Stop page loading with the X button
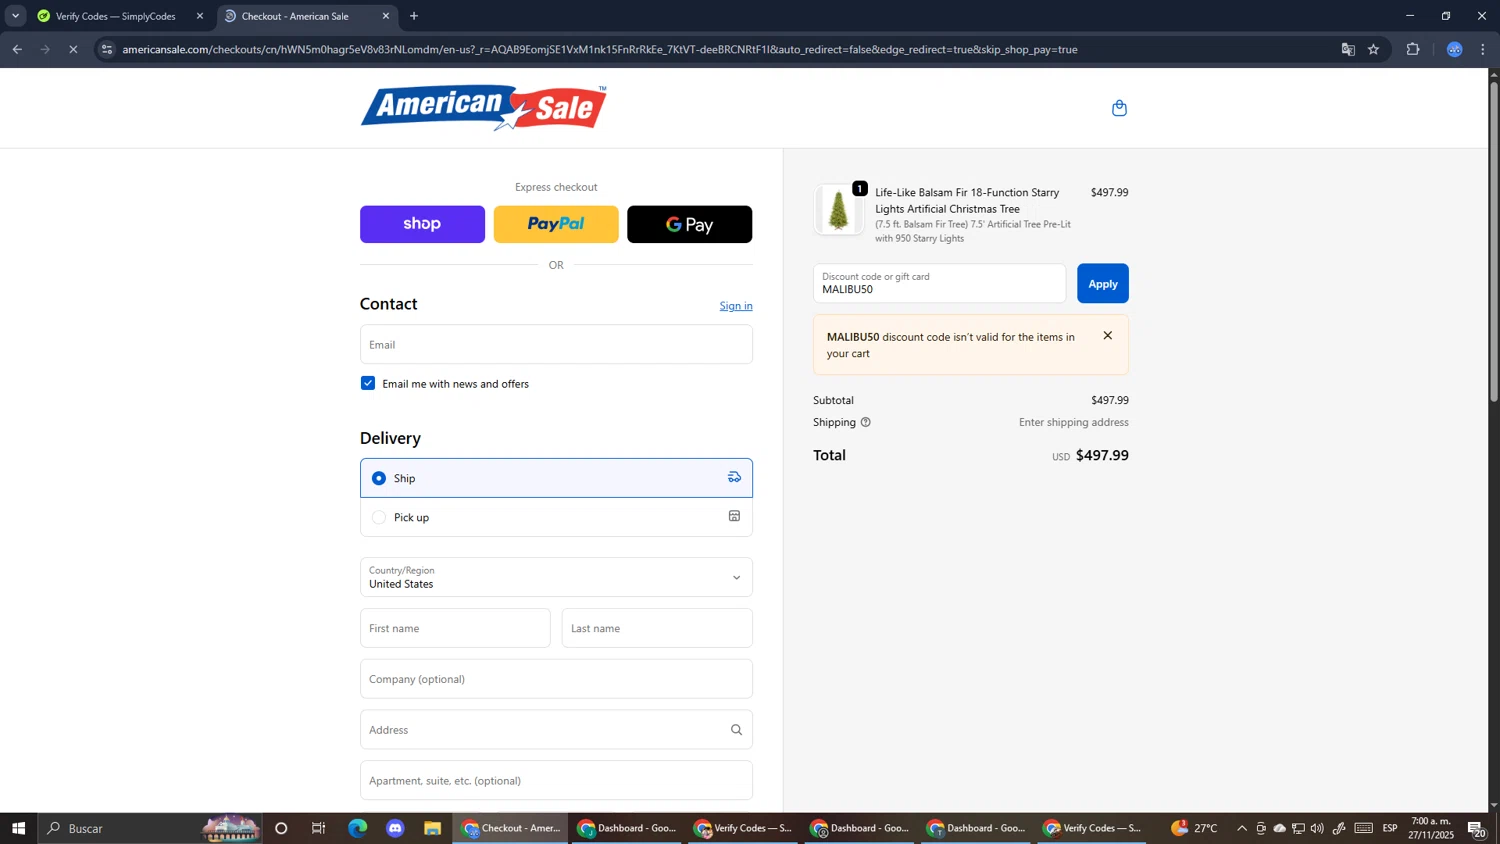 click(73, 49)
